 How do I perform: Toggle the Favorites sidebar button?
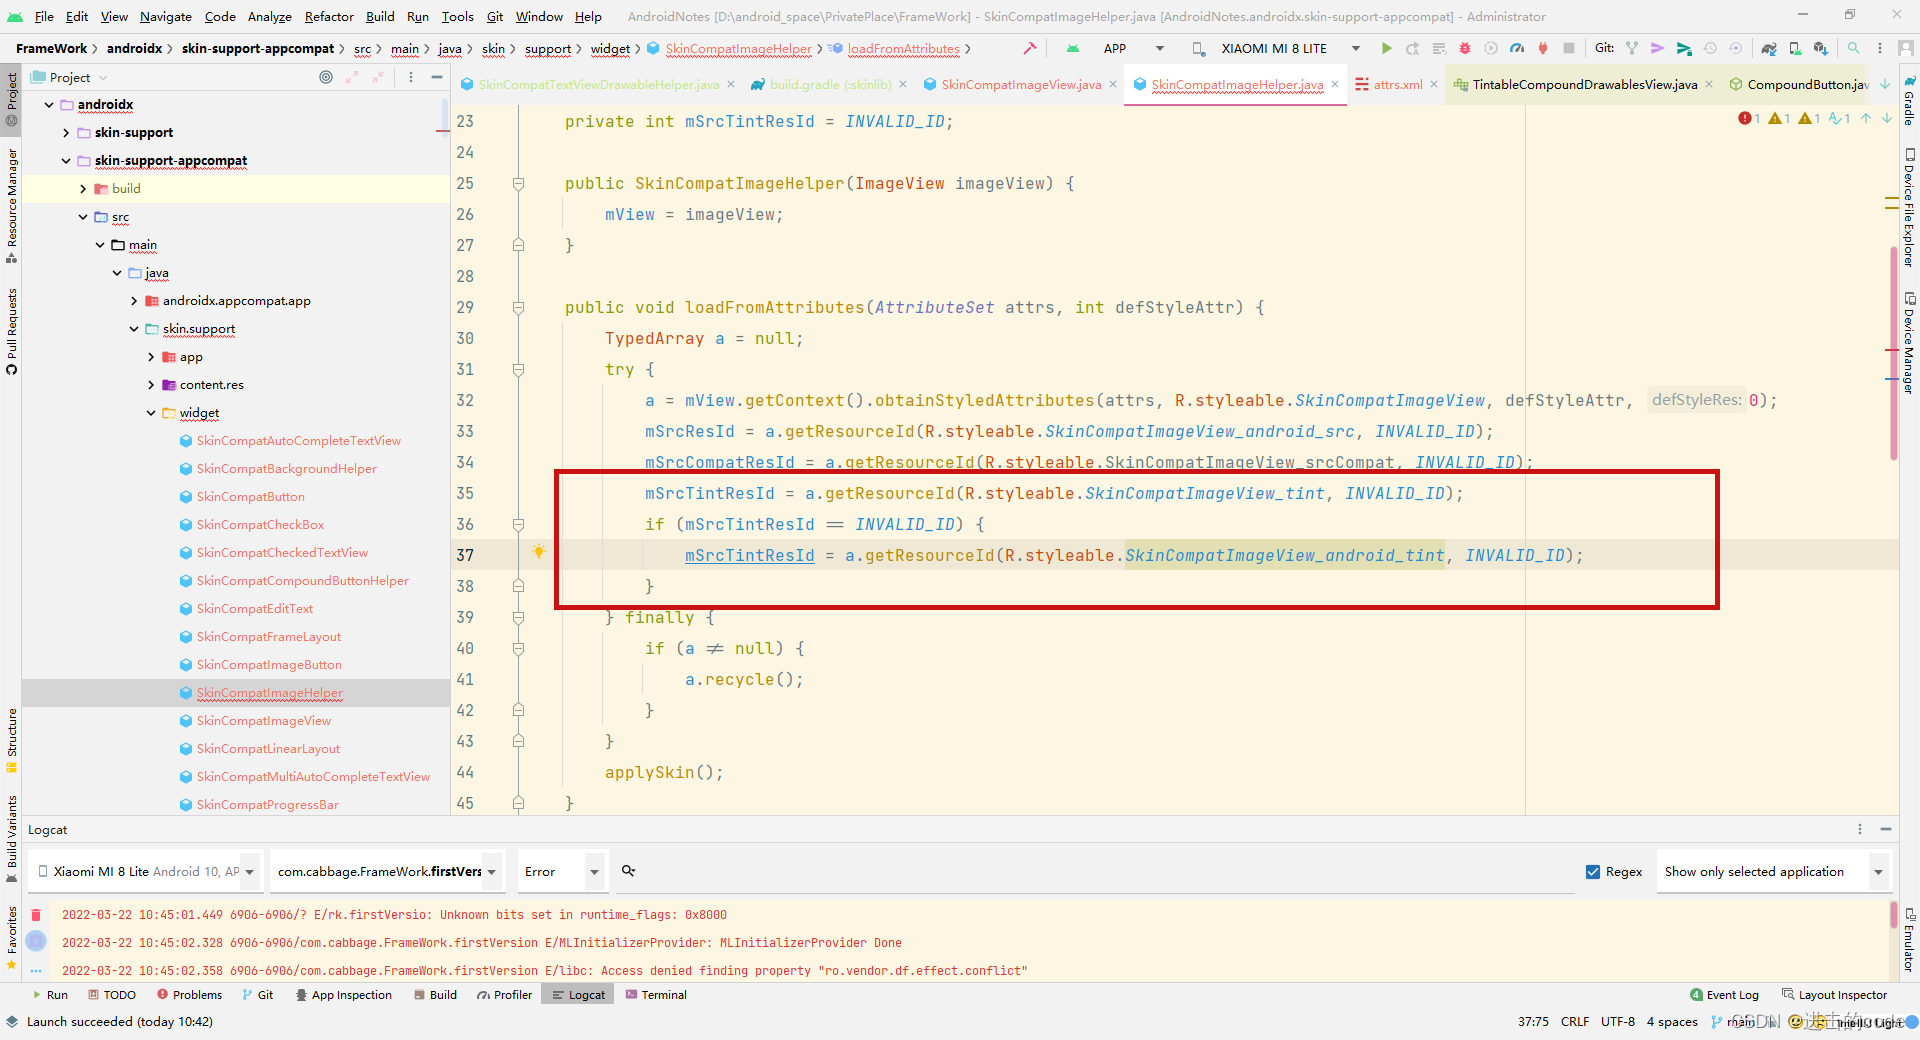[x=11, y=938]
